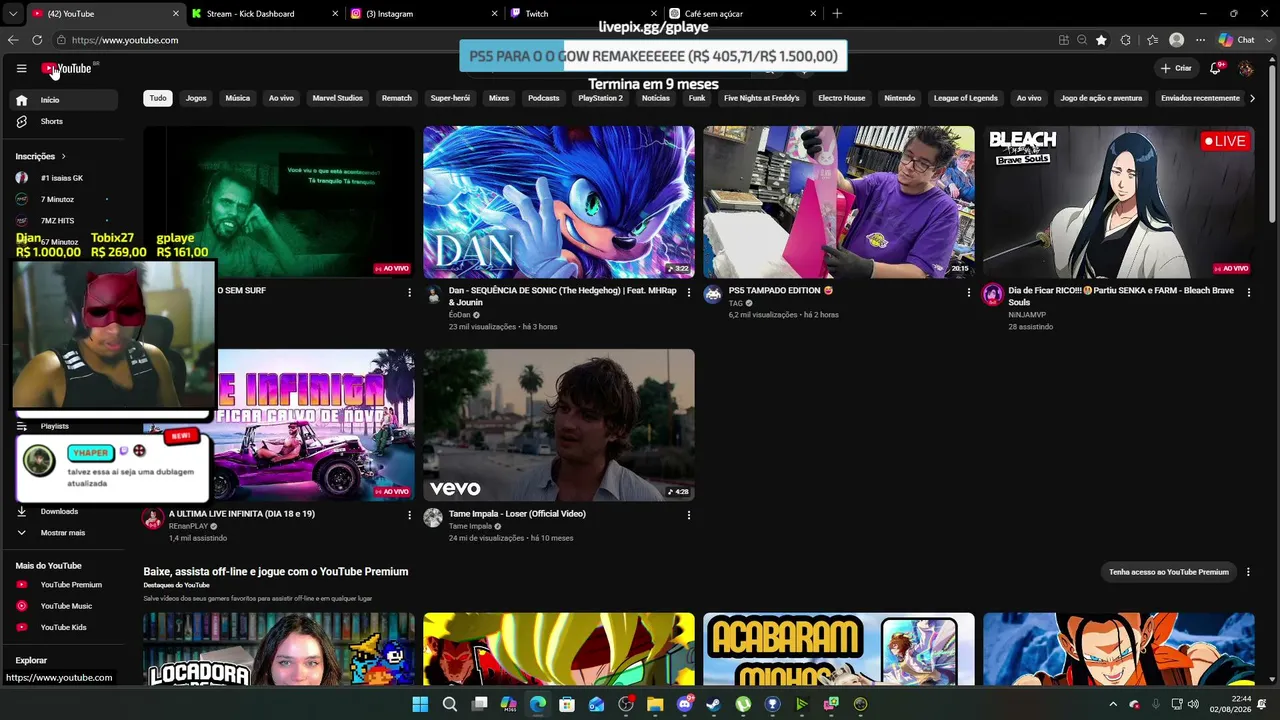1280x720 pixels.
Task: Open options for PS5 TAMPADO EDITION video
Action: pyautogui.click(x=968, y=292)
